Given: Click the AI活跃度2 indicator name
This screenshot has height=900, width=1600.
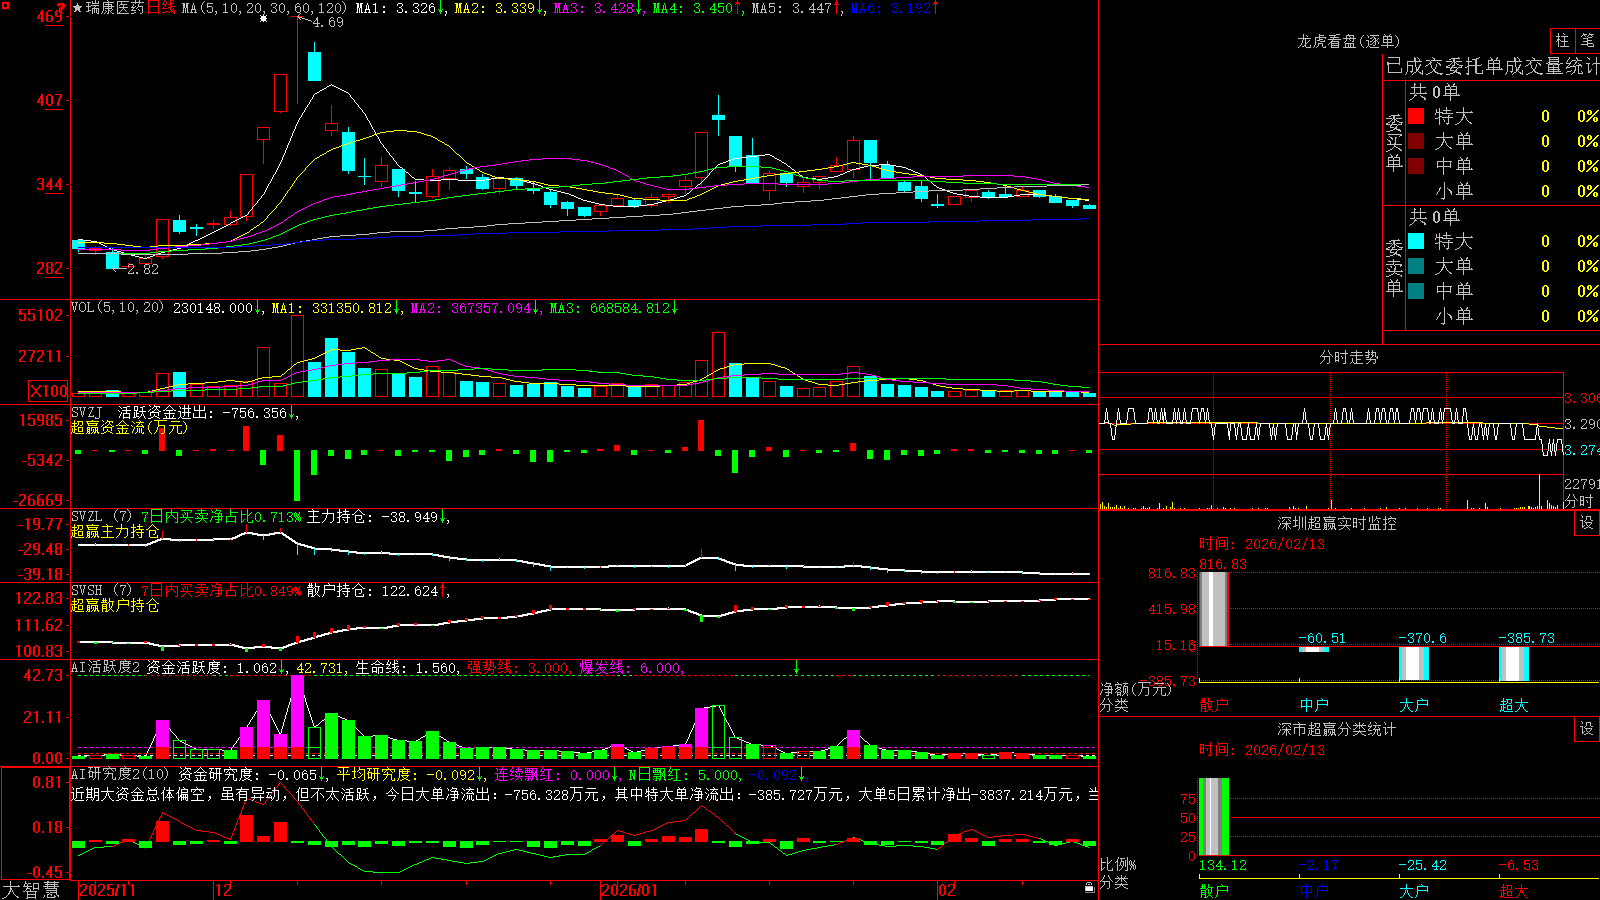Looking at the screenshot, I should coord(106,668).
